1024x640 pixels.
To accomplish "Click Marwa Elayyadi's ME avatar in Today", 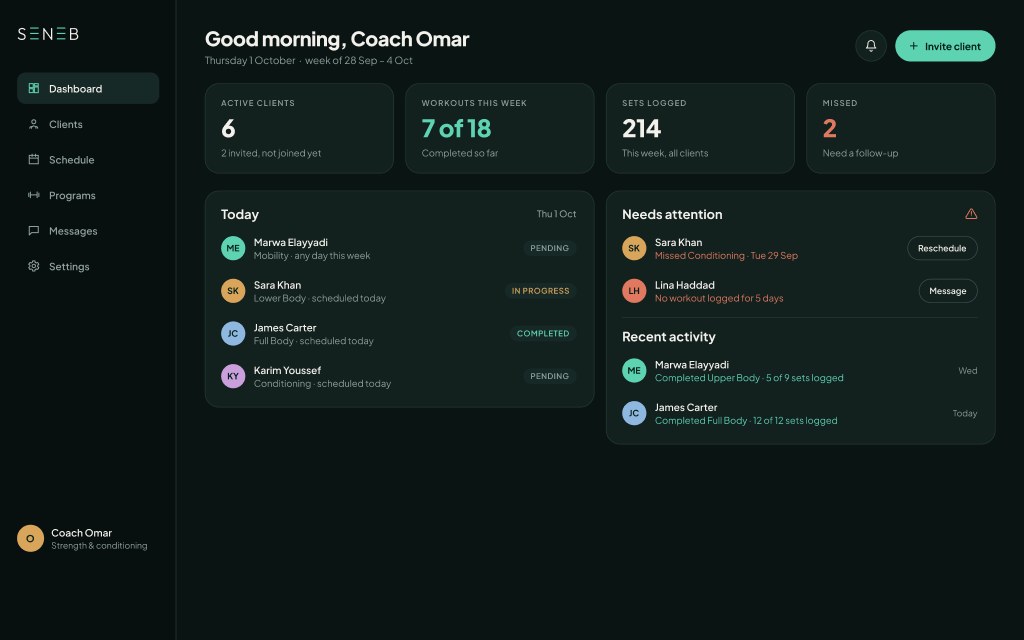I will click(233, 248).
